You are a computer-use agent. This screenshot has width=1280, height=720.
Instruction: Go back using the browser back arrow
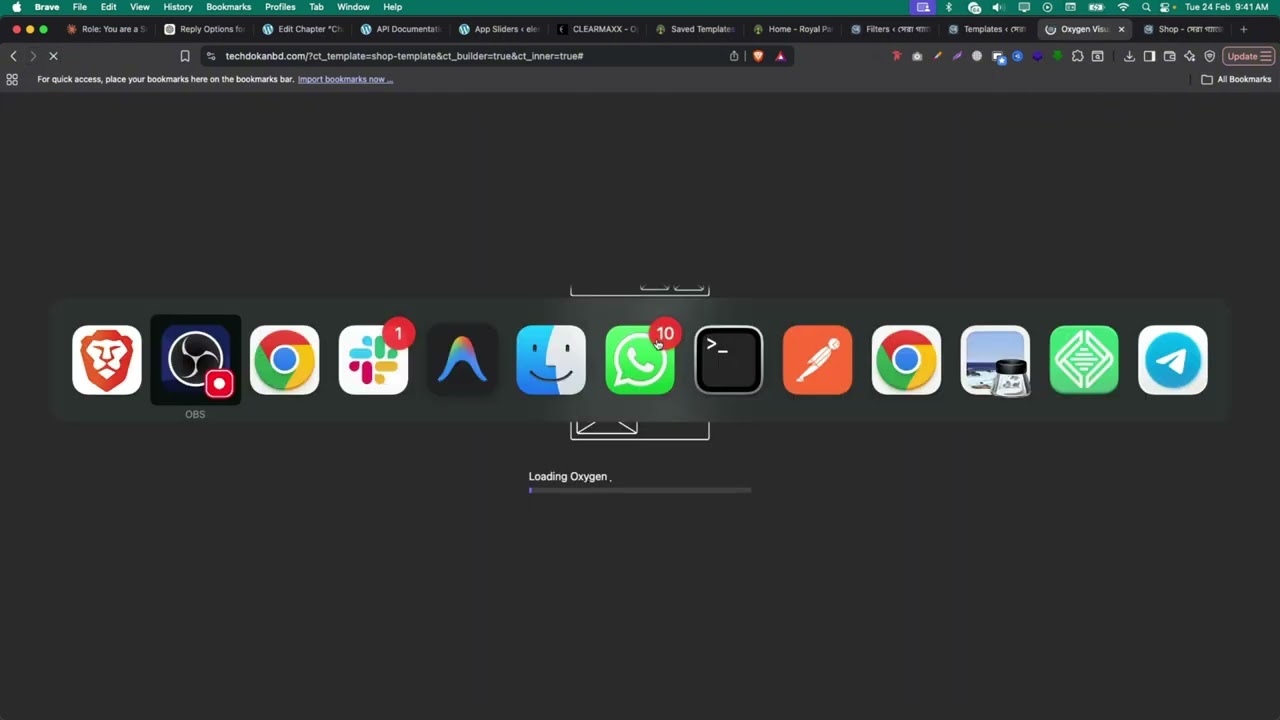coord(13,56)
